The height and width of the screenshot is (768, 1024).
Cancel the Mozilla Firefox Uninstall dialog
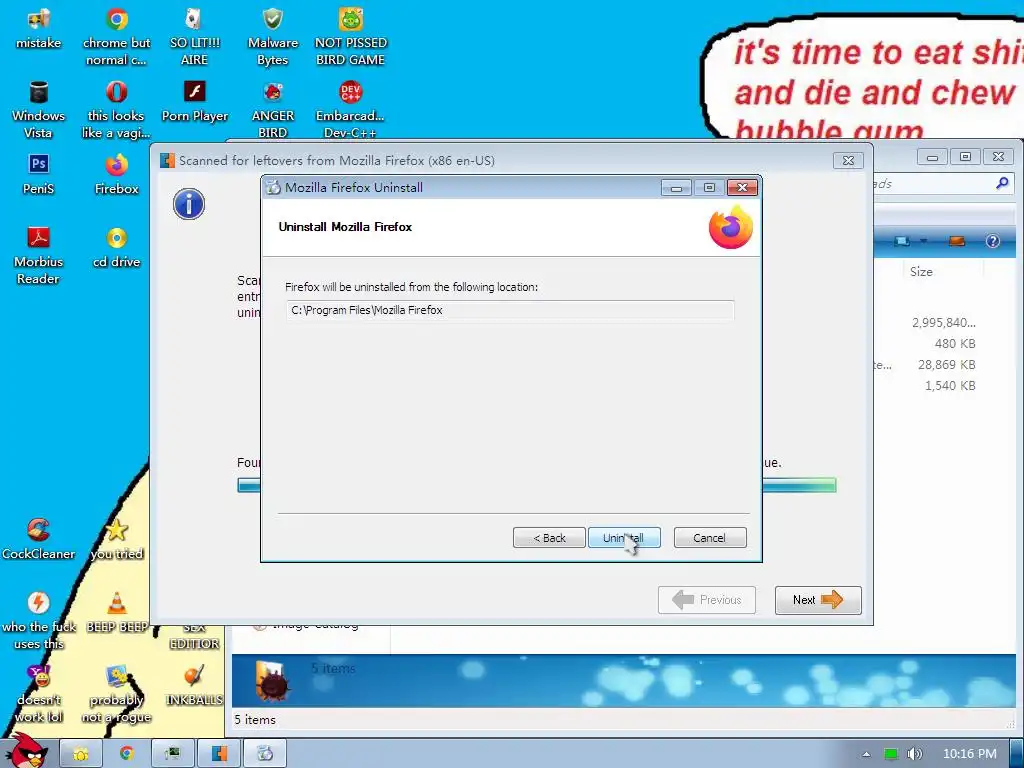[x=709, y=538]
